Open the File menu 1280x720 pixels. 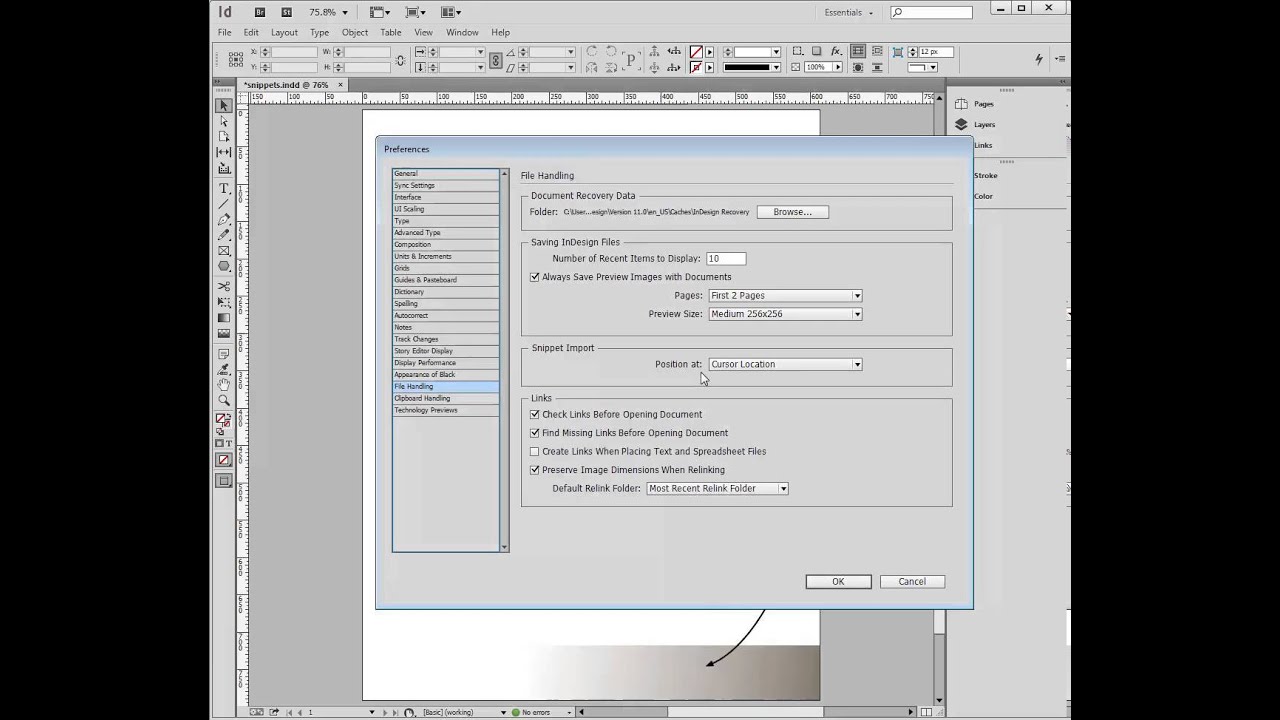(225, 33)
